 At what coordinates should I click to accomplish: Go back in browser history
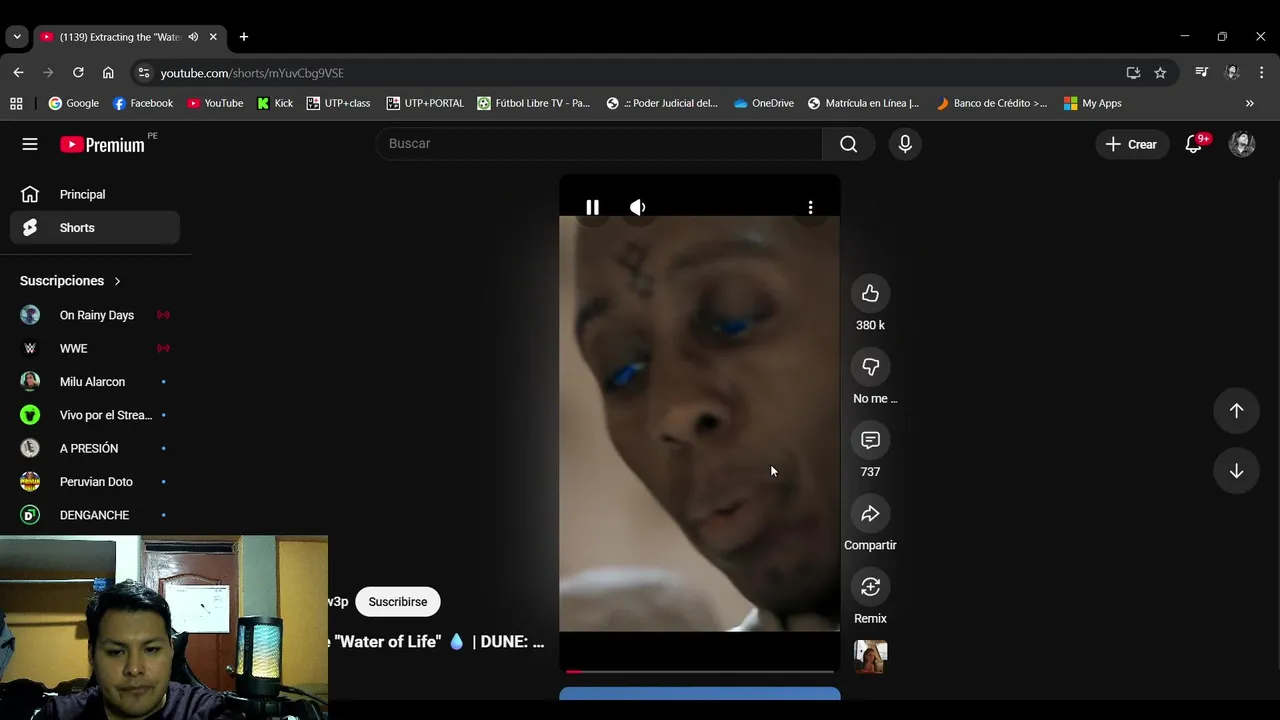pyautogui.click(x=18, y=73)
